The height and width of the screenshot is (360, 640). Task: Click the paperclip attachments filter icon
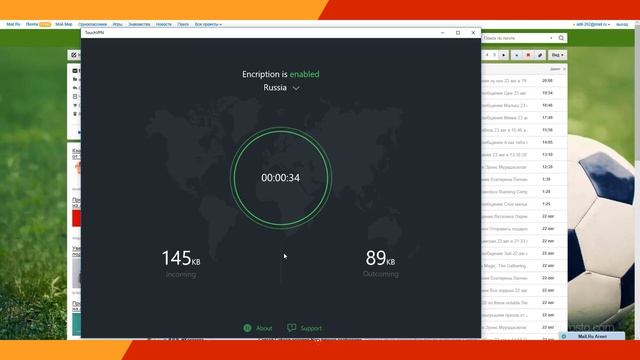[540, 55]
